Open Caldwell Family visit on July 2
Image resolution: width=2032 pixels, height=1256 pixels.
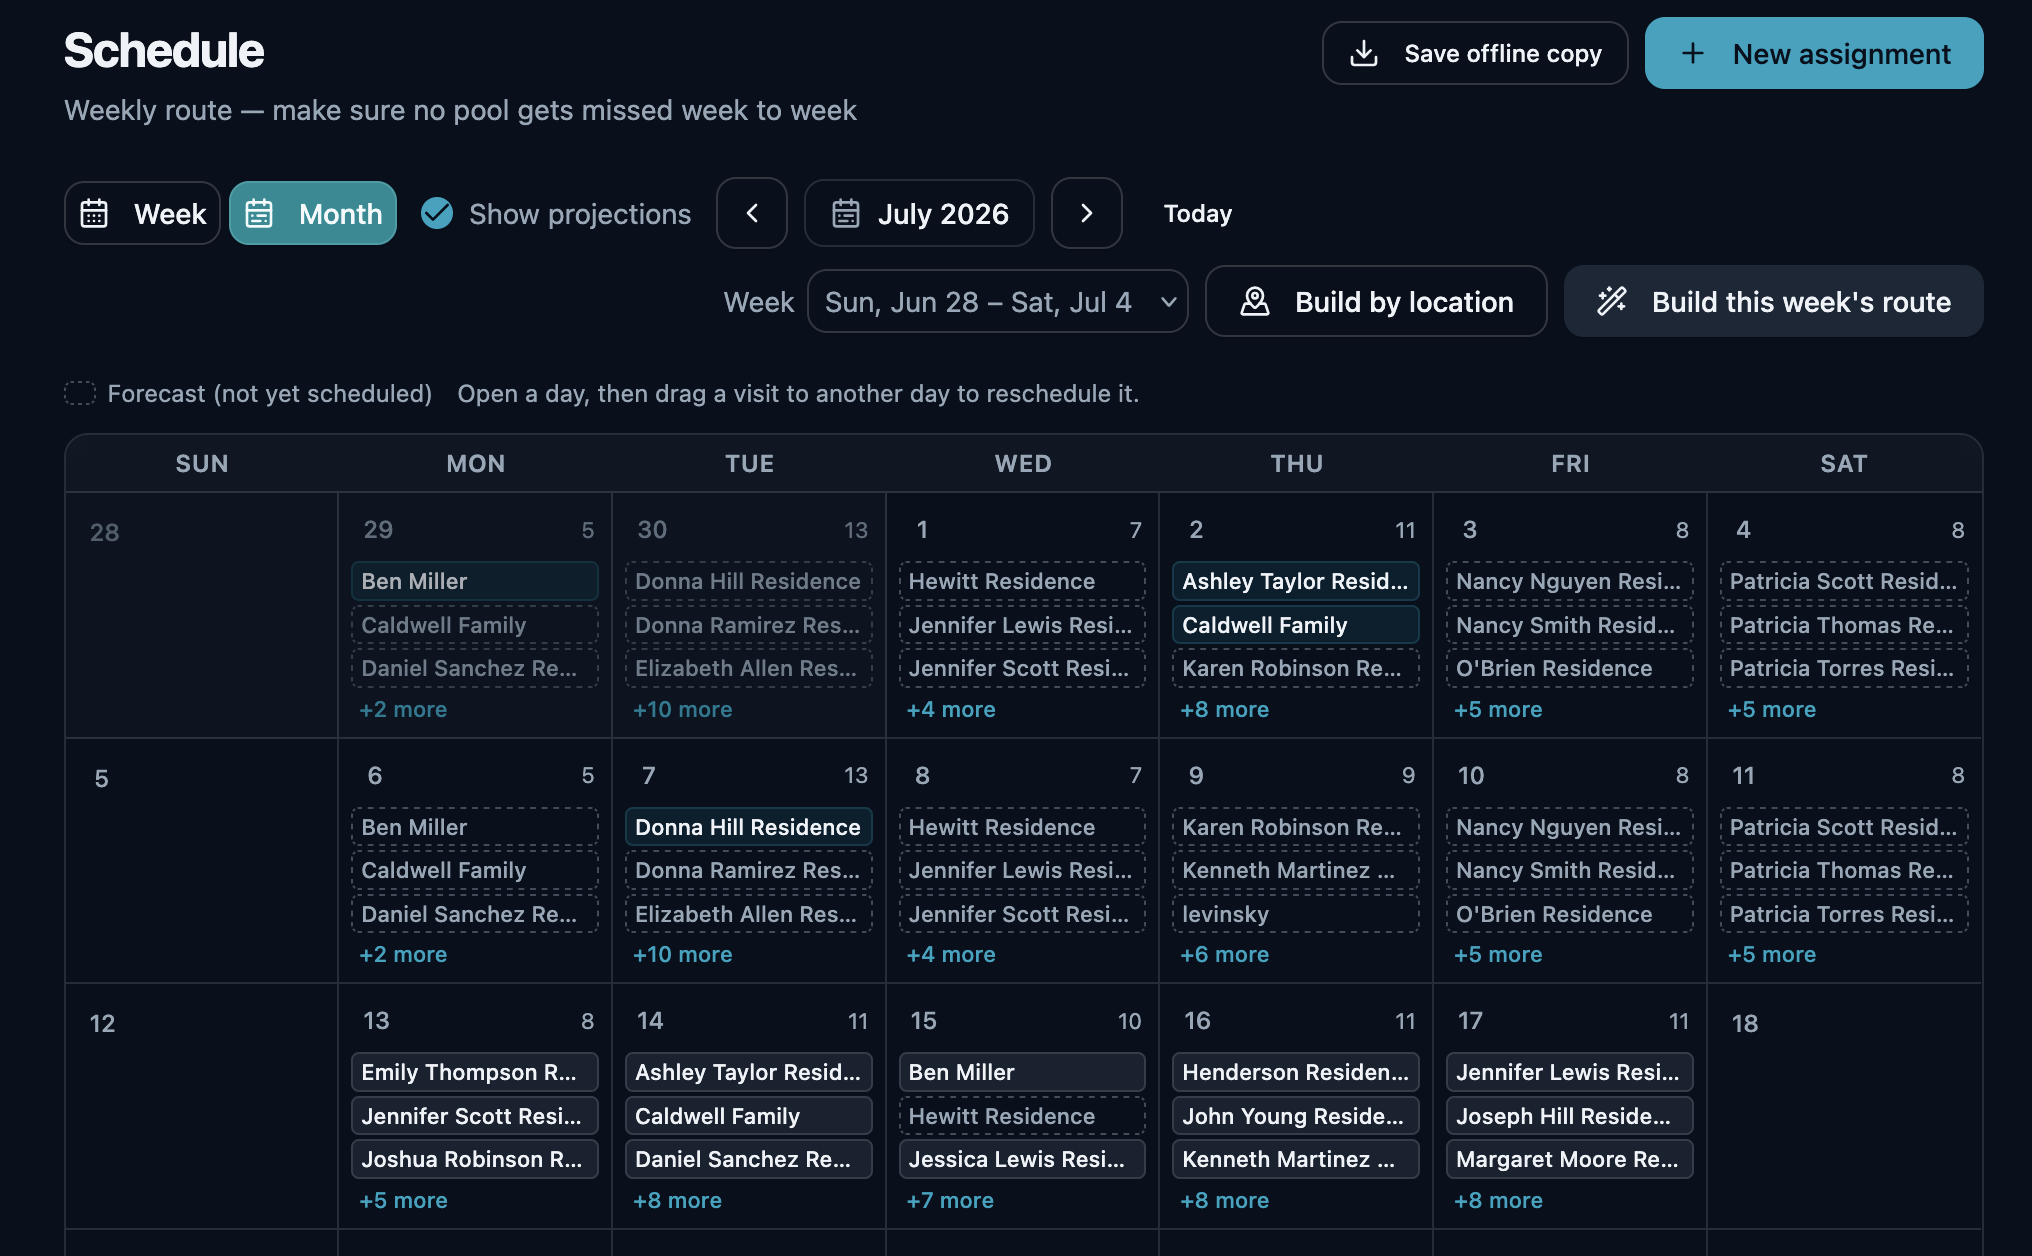click(1296, 625)
